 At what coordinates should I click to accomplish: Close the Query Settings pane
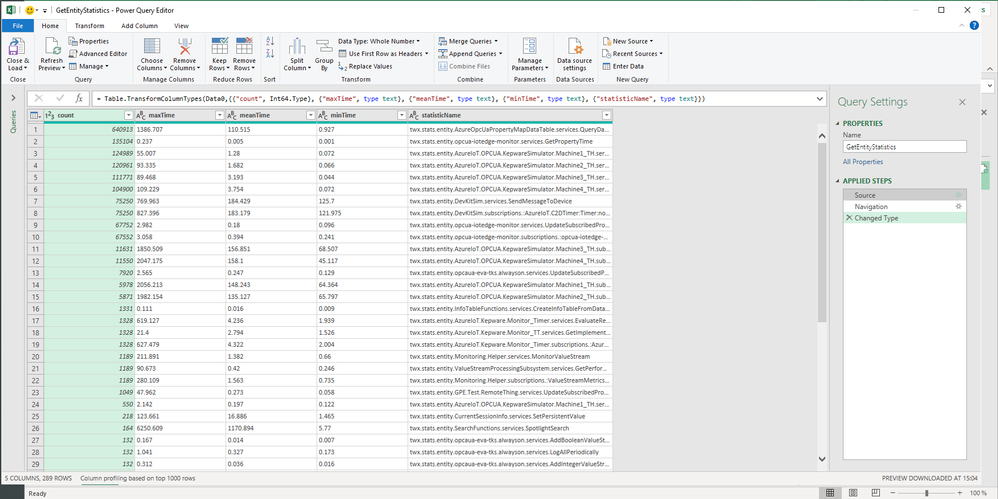click(x=962, y=102)
